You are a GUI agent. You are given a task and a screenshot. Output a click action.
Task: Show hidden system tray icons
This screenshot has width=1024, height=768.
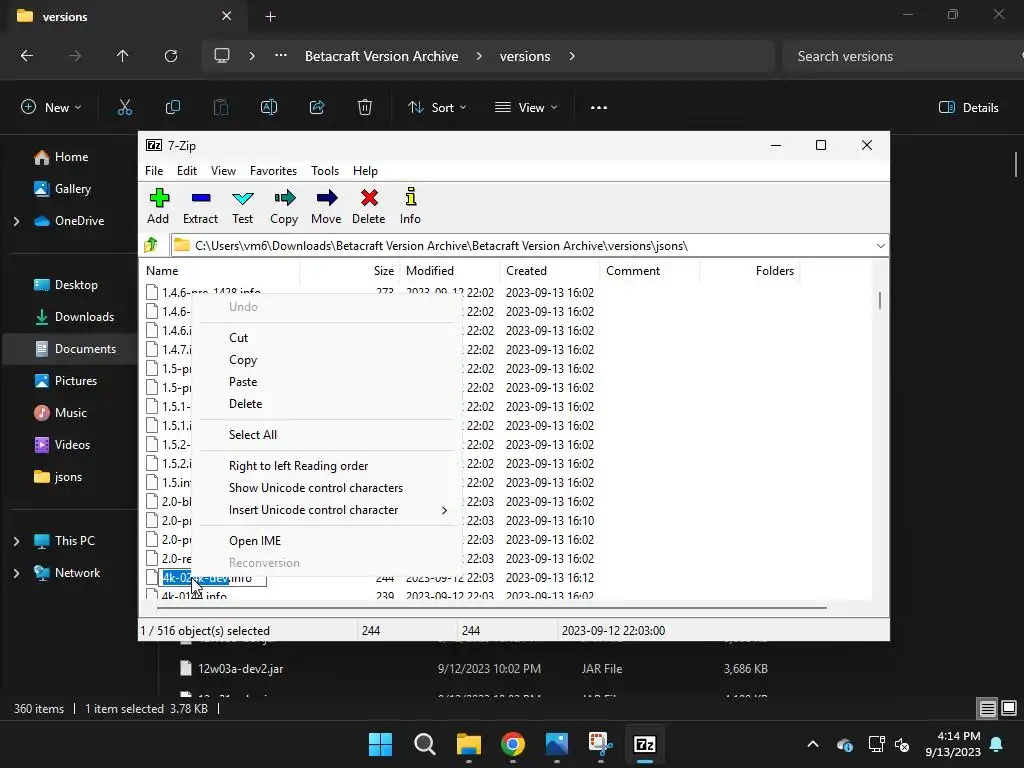(x=812, y=744)
